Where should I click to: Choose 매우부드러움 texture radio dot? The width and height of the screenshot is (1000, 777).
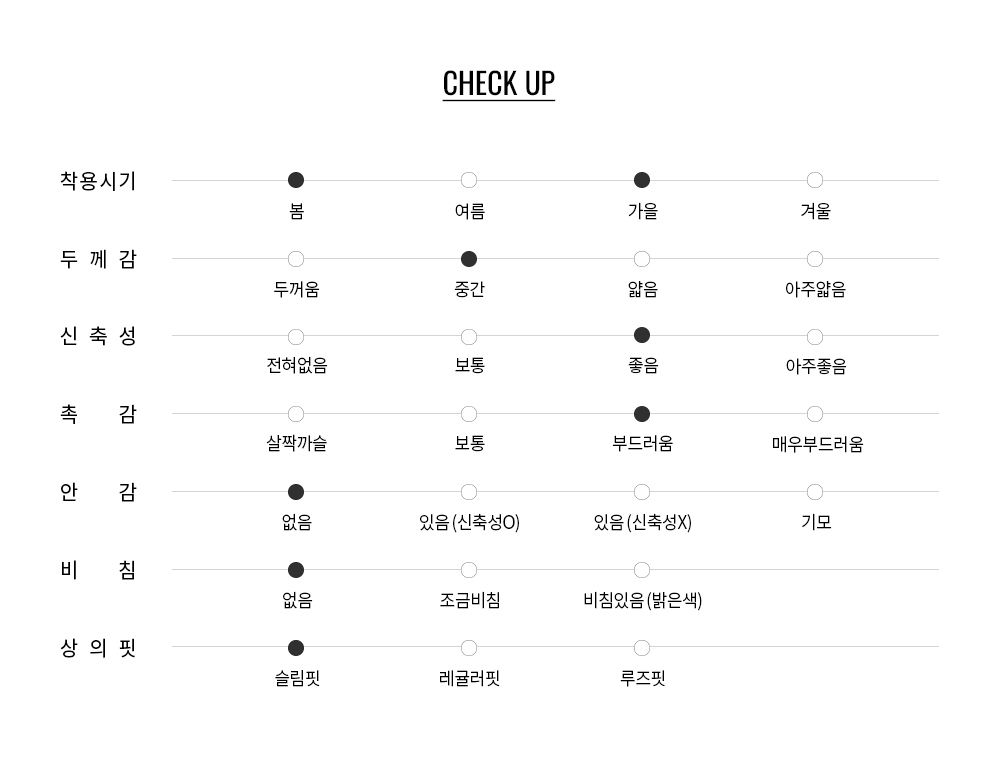click(815, 414)
